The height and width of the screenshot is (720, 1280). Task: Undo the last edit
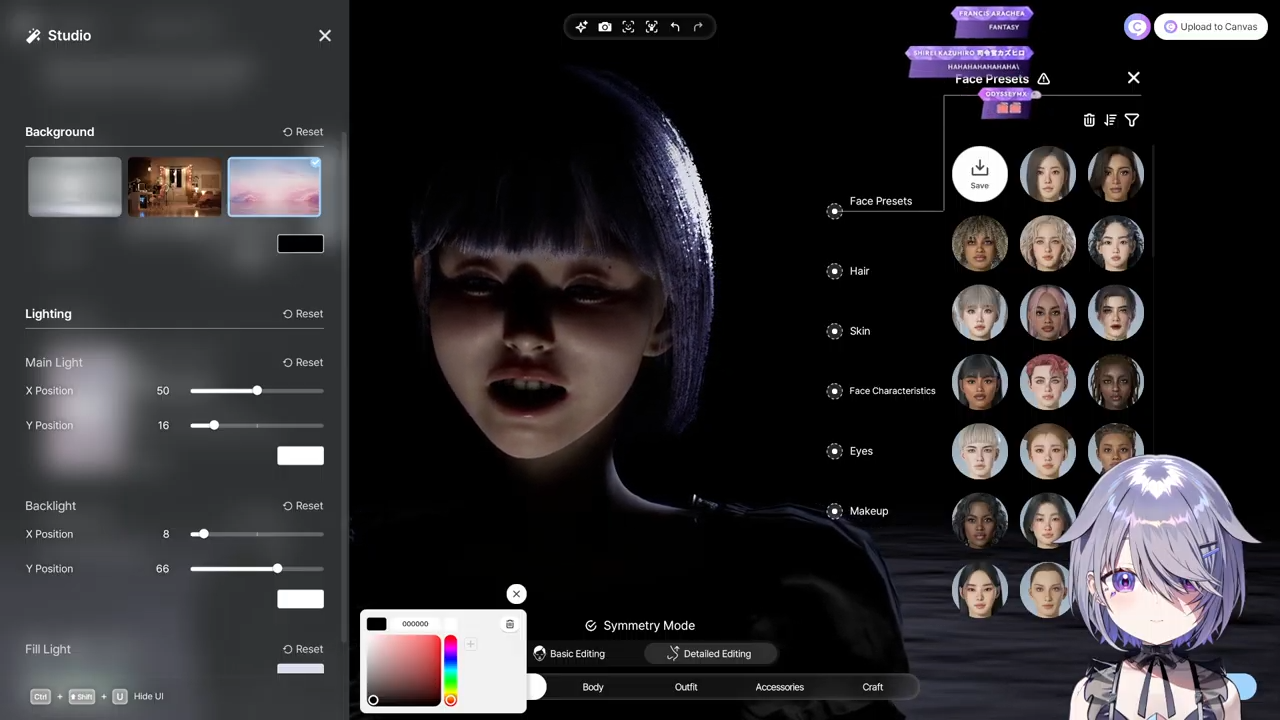[675, 27]
